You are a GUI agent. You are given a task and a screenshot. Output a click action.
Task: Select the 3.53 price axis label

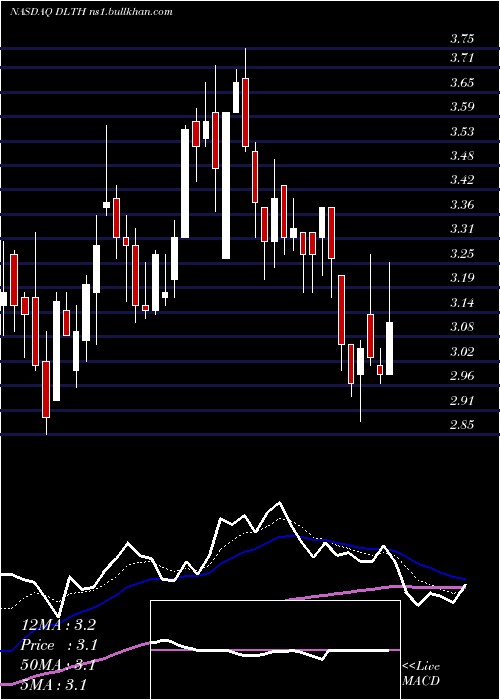462,132
